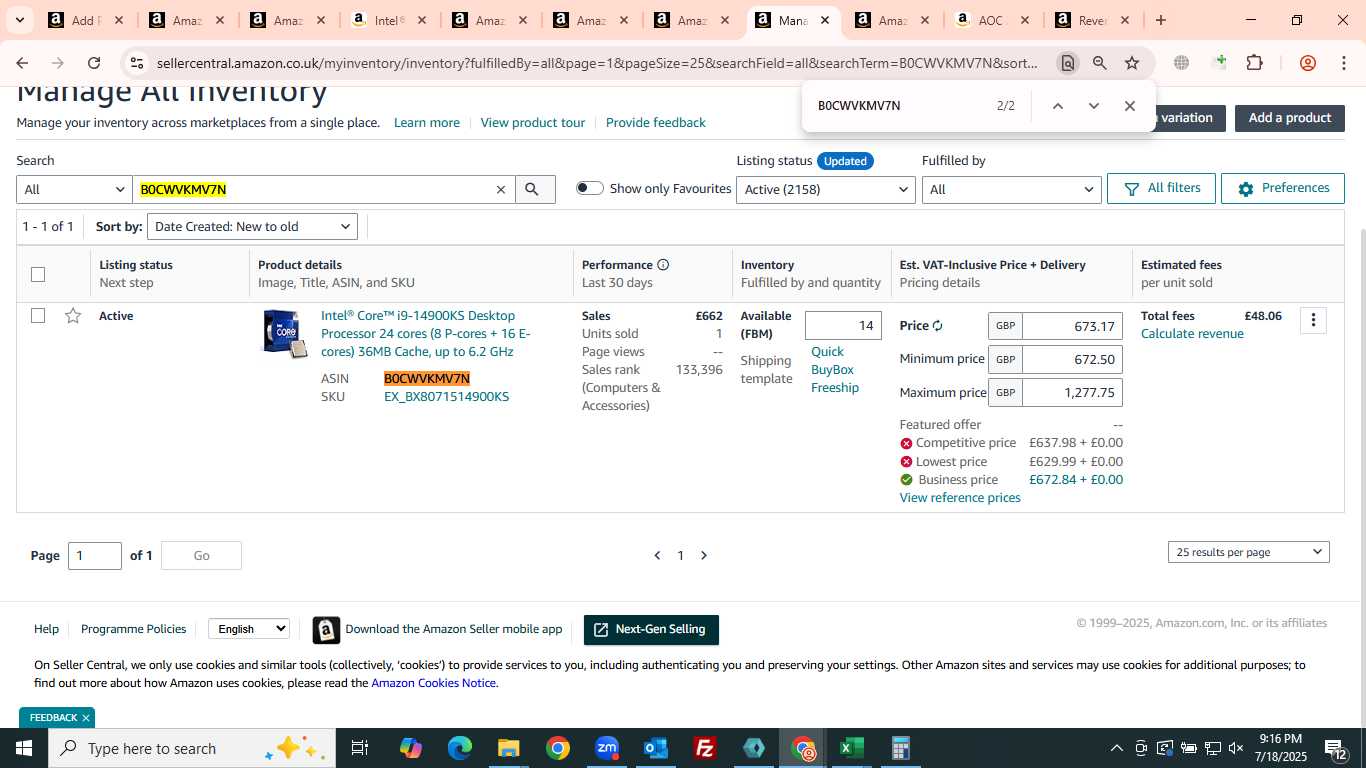Image resolution: width=1366 pixels, height=768 pixels.
Task: Open FileZilla from the taskbar
Action: pos(705,748)
